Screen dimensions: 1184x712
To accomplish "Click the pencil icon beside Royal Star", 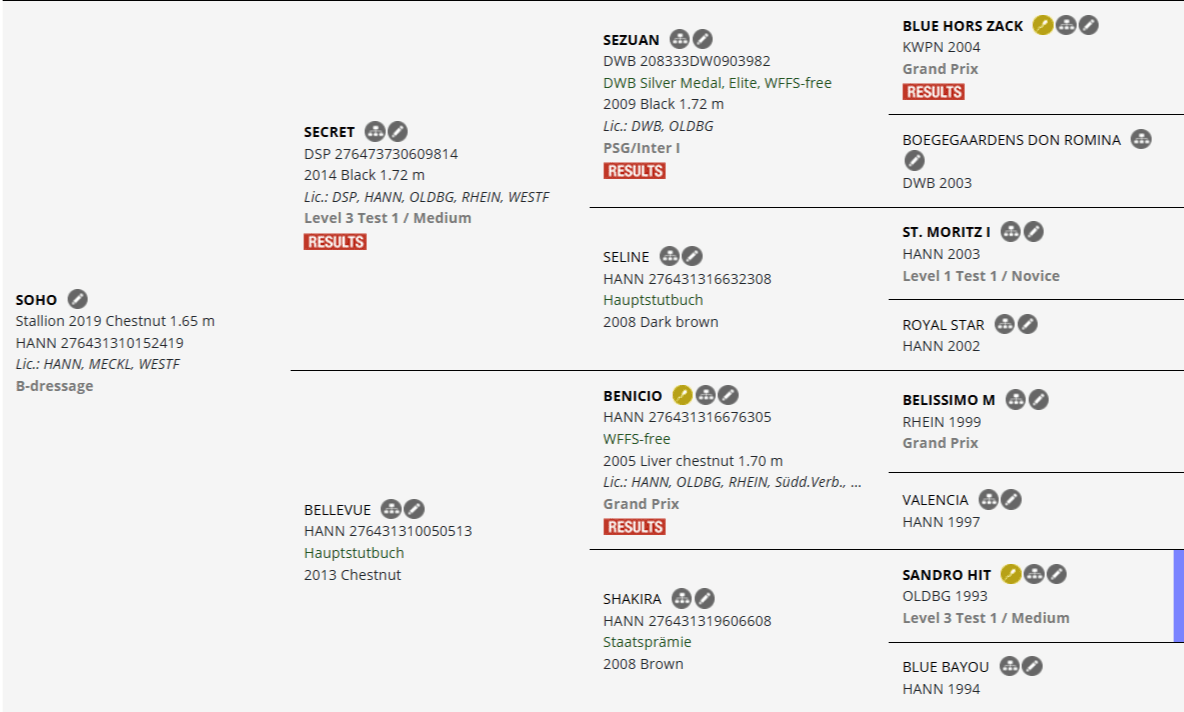I will point(1027,324).
